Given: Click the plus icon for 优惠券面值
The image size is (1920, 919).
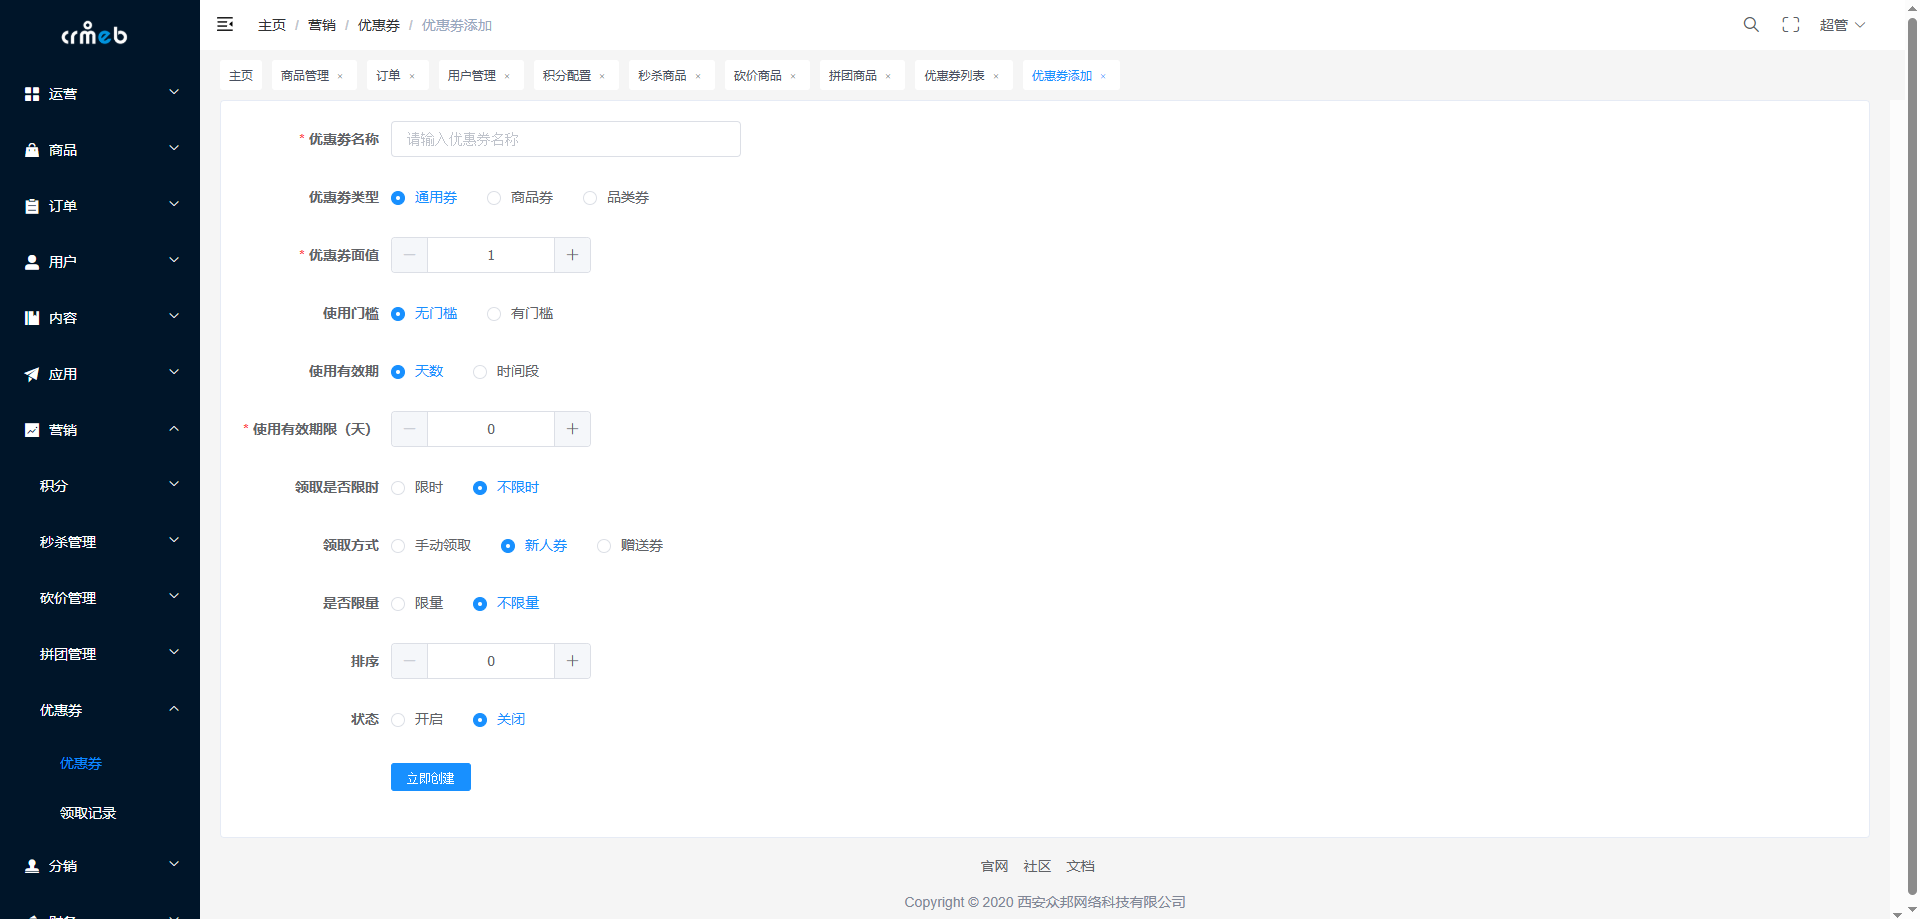Looking at the screenshot, I should 572,255.
